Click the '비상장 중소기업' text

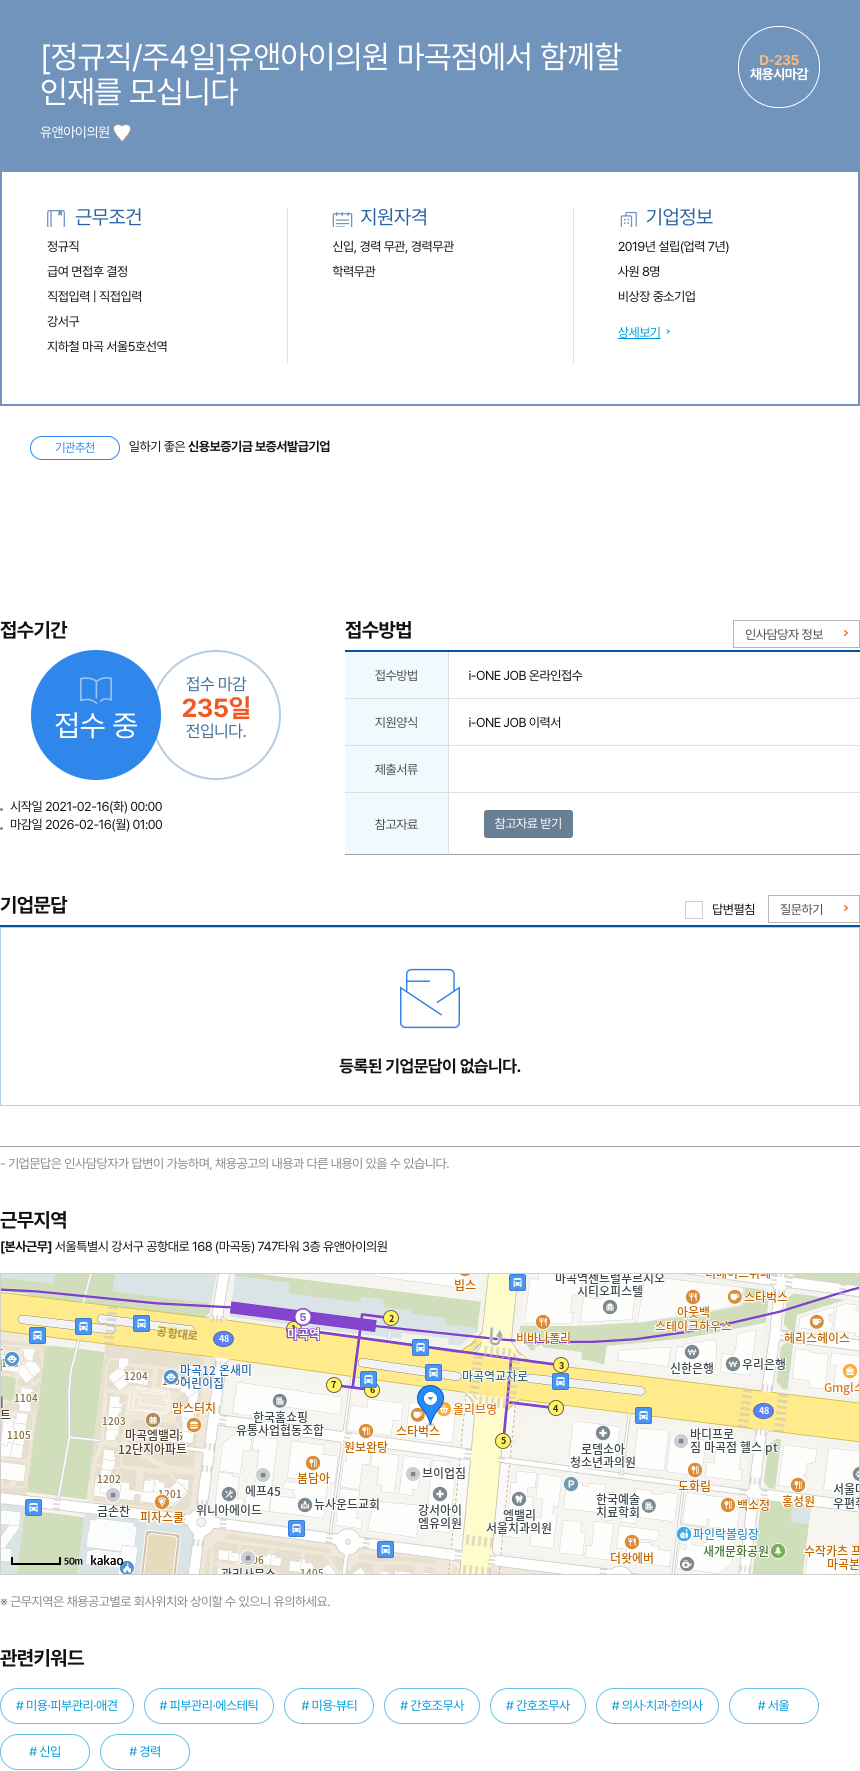click(x=657, y=297)
